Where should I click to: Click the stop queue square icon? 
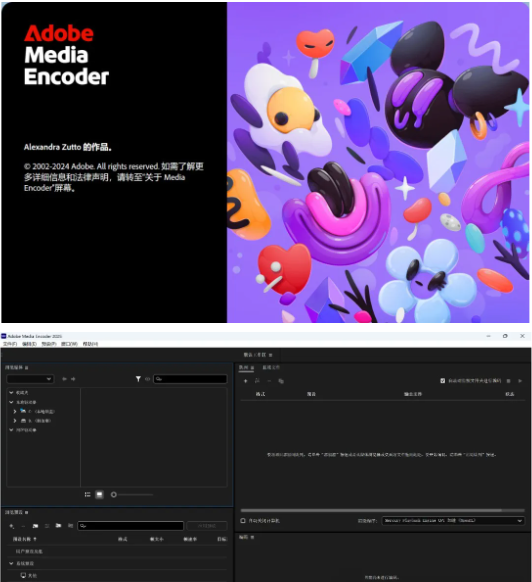[509, 381]
